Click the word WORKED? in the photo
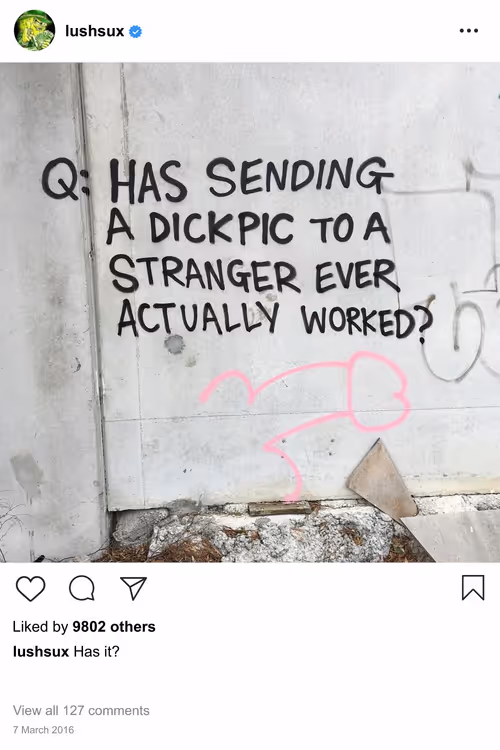The height and width of the screenshot is (750, 500). pyautogui.click(x=366, y=321)
